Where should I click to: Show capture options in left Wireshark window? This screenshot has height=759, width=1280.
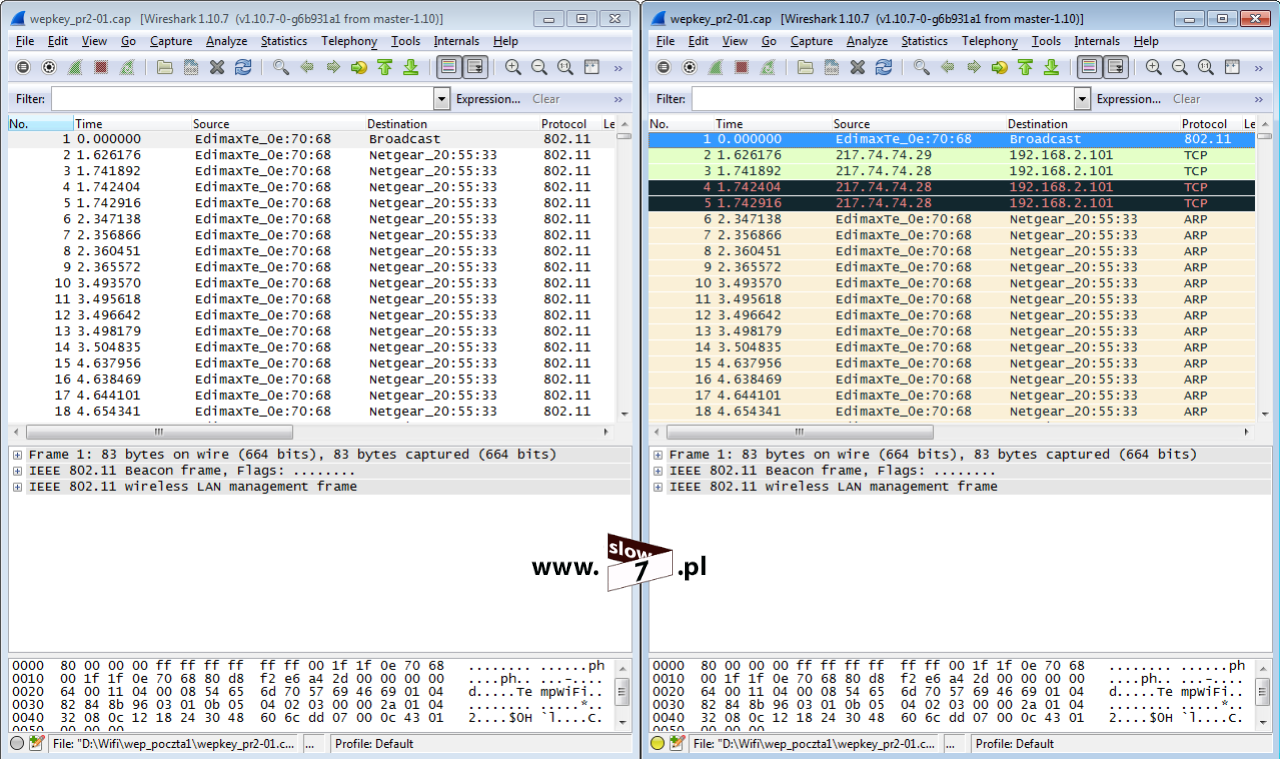[x=49, y=67]
